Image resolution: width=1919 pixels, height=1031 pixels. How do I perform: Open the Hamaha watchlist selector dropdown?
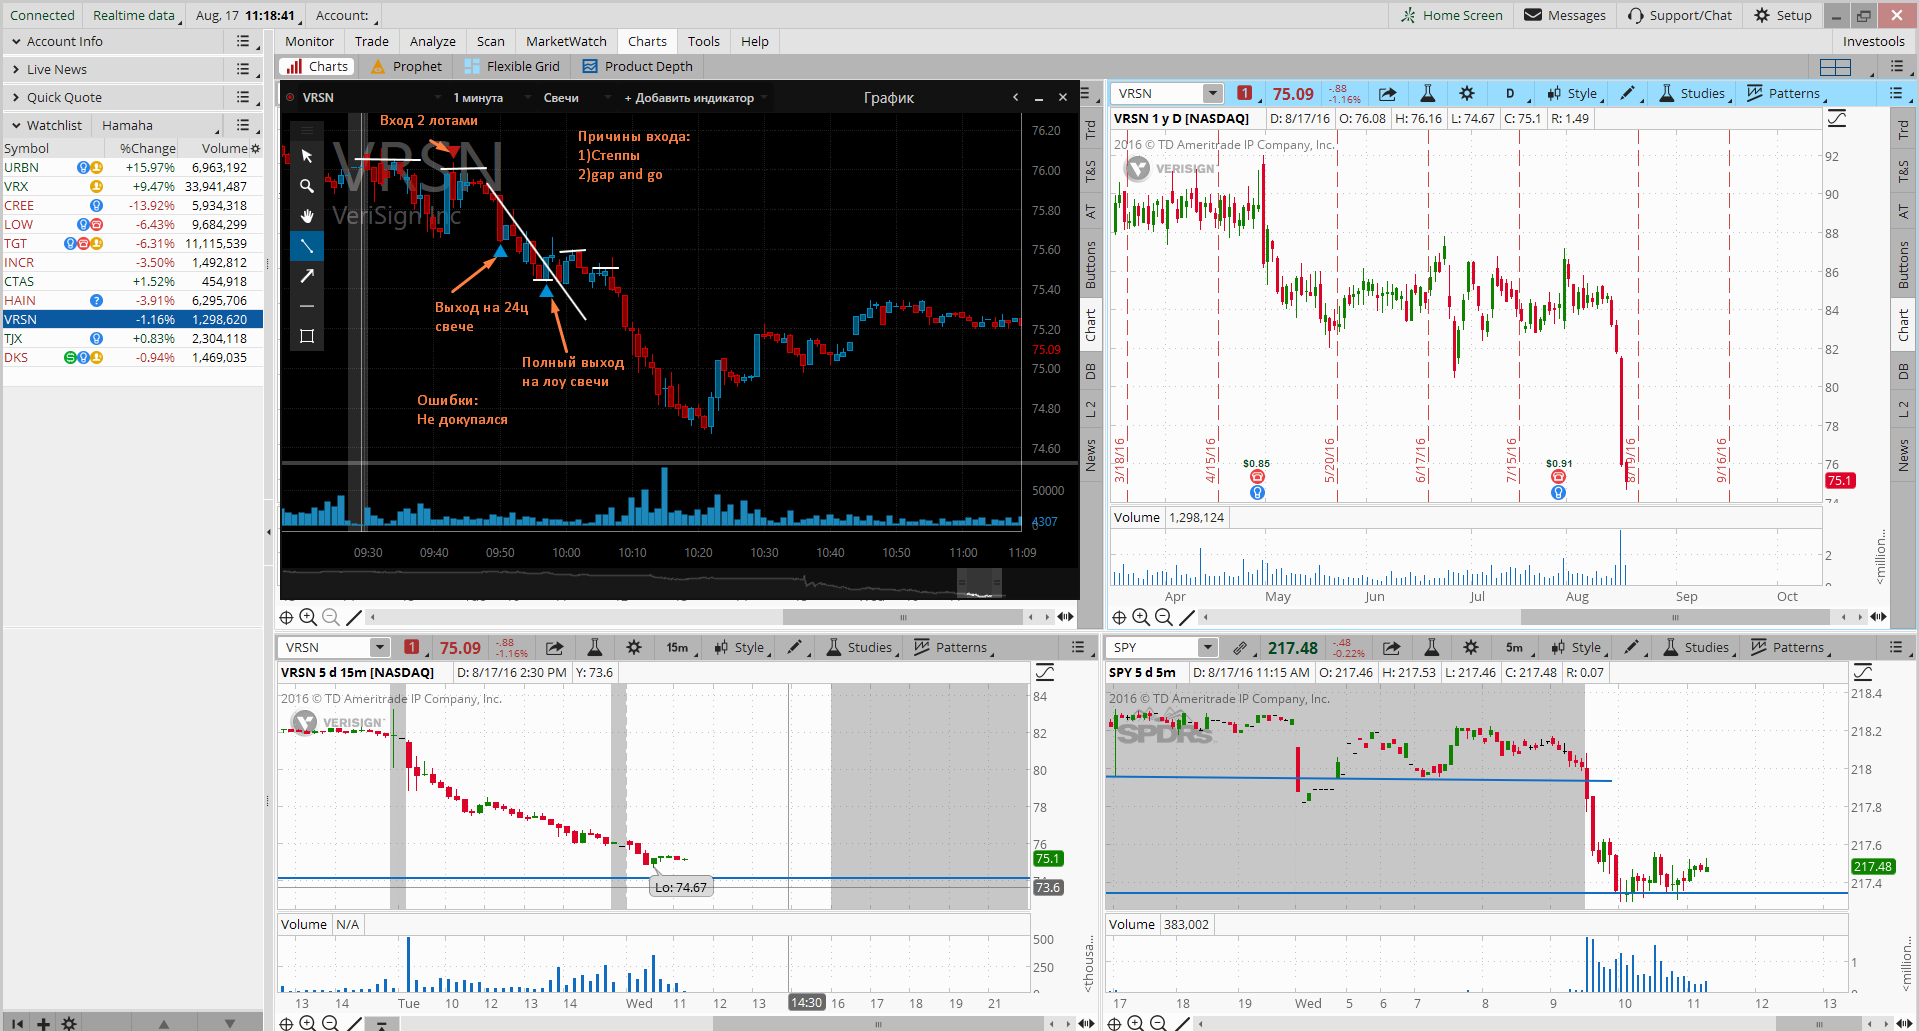(x=159, y=125)
